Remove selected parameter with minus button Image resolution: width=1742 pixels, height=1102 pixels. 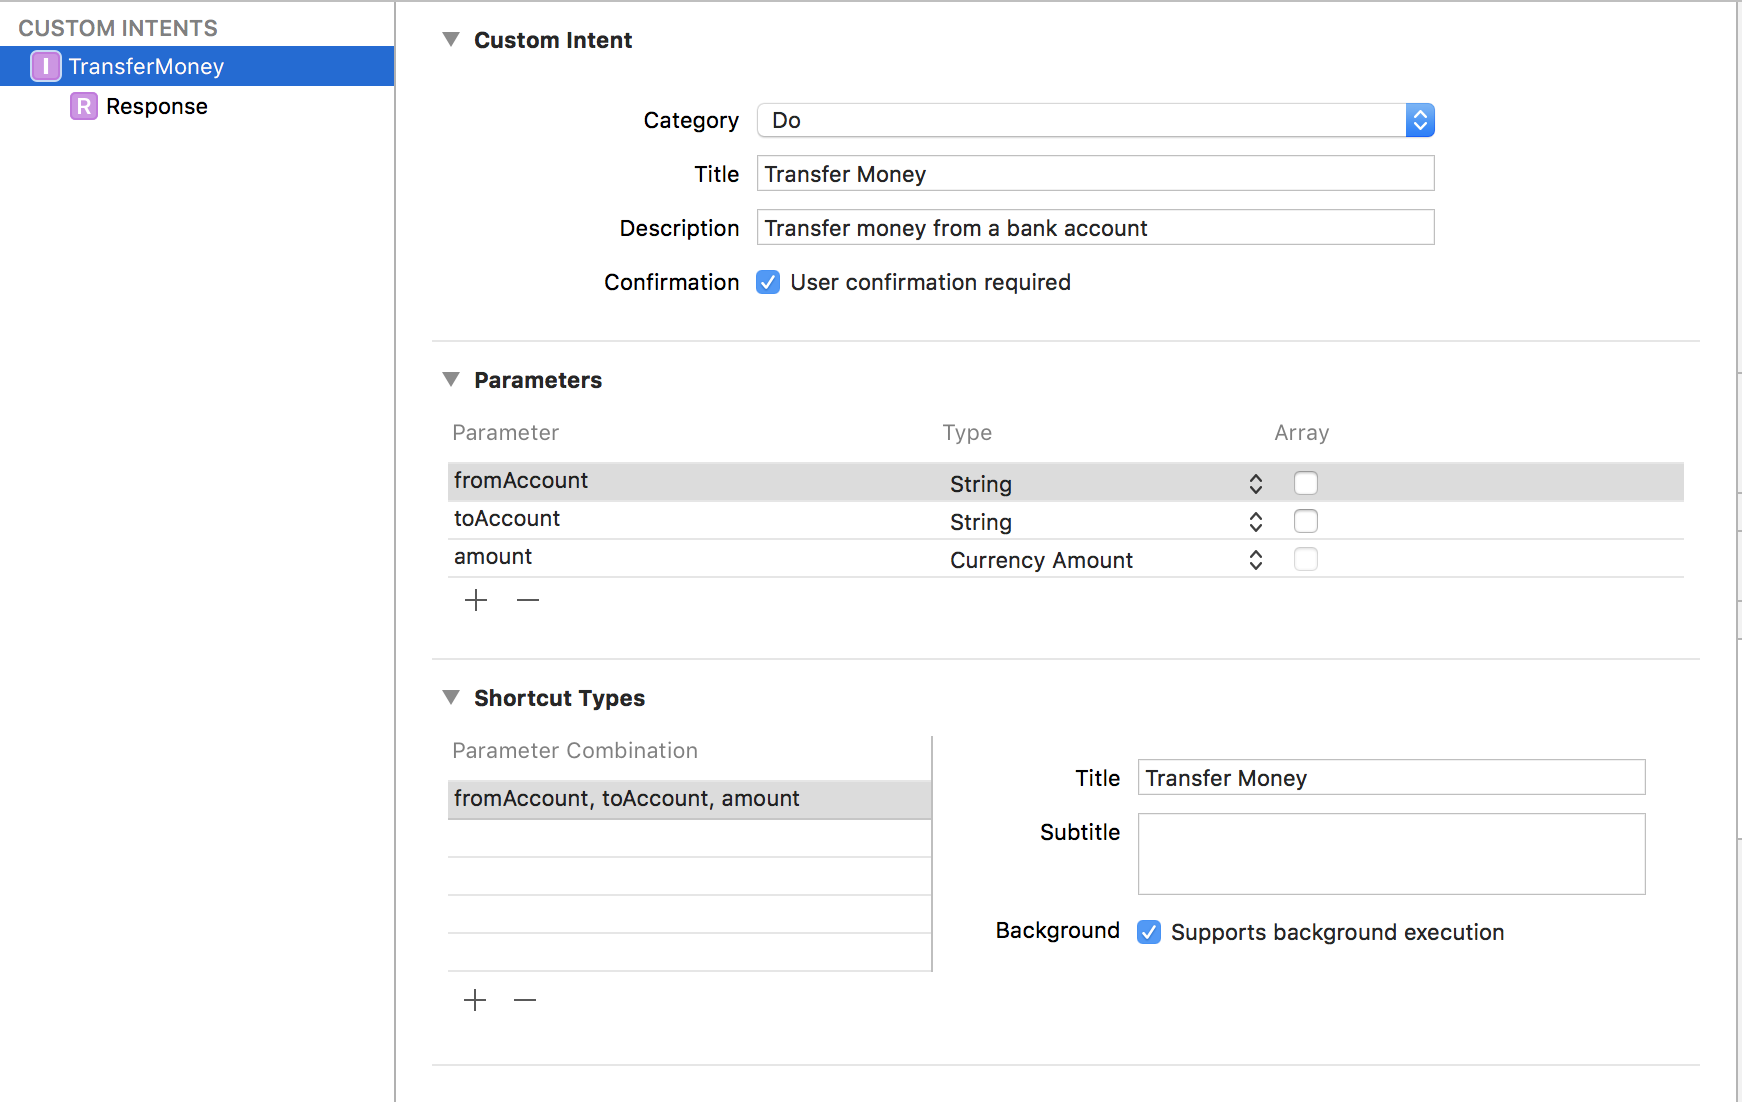528,600
